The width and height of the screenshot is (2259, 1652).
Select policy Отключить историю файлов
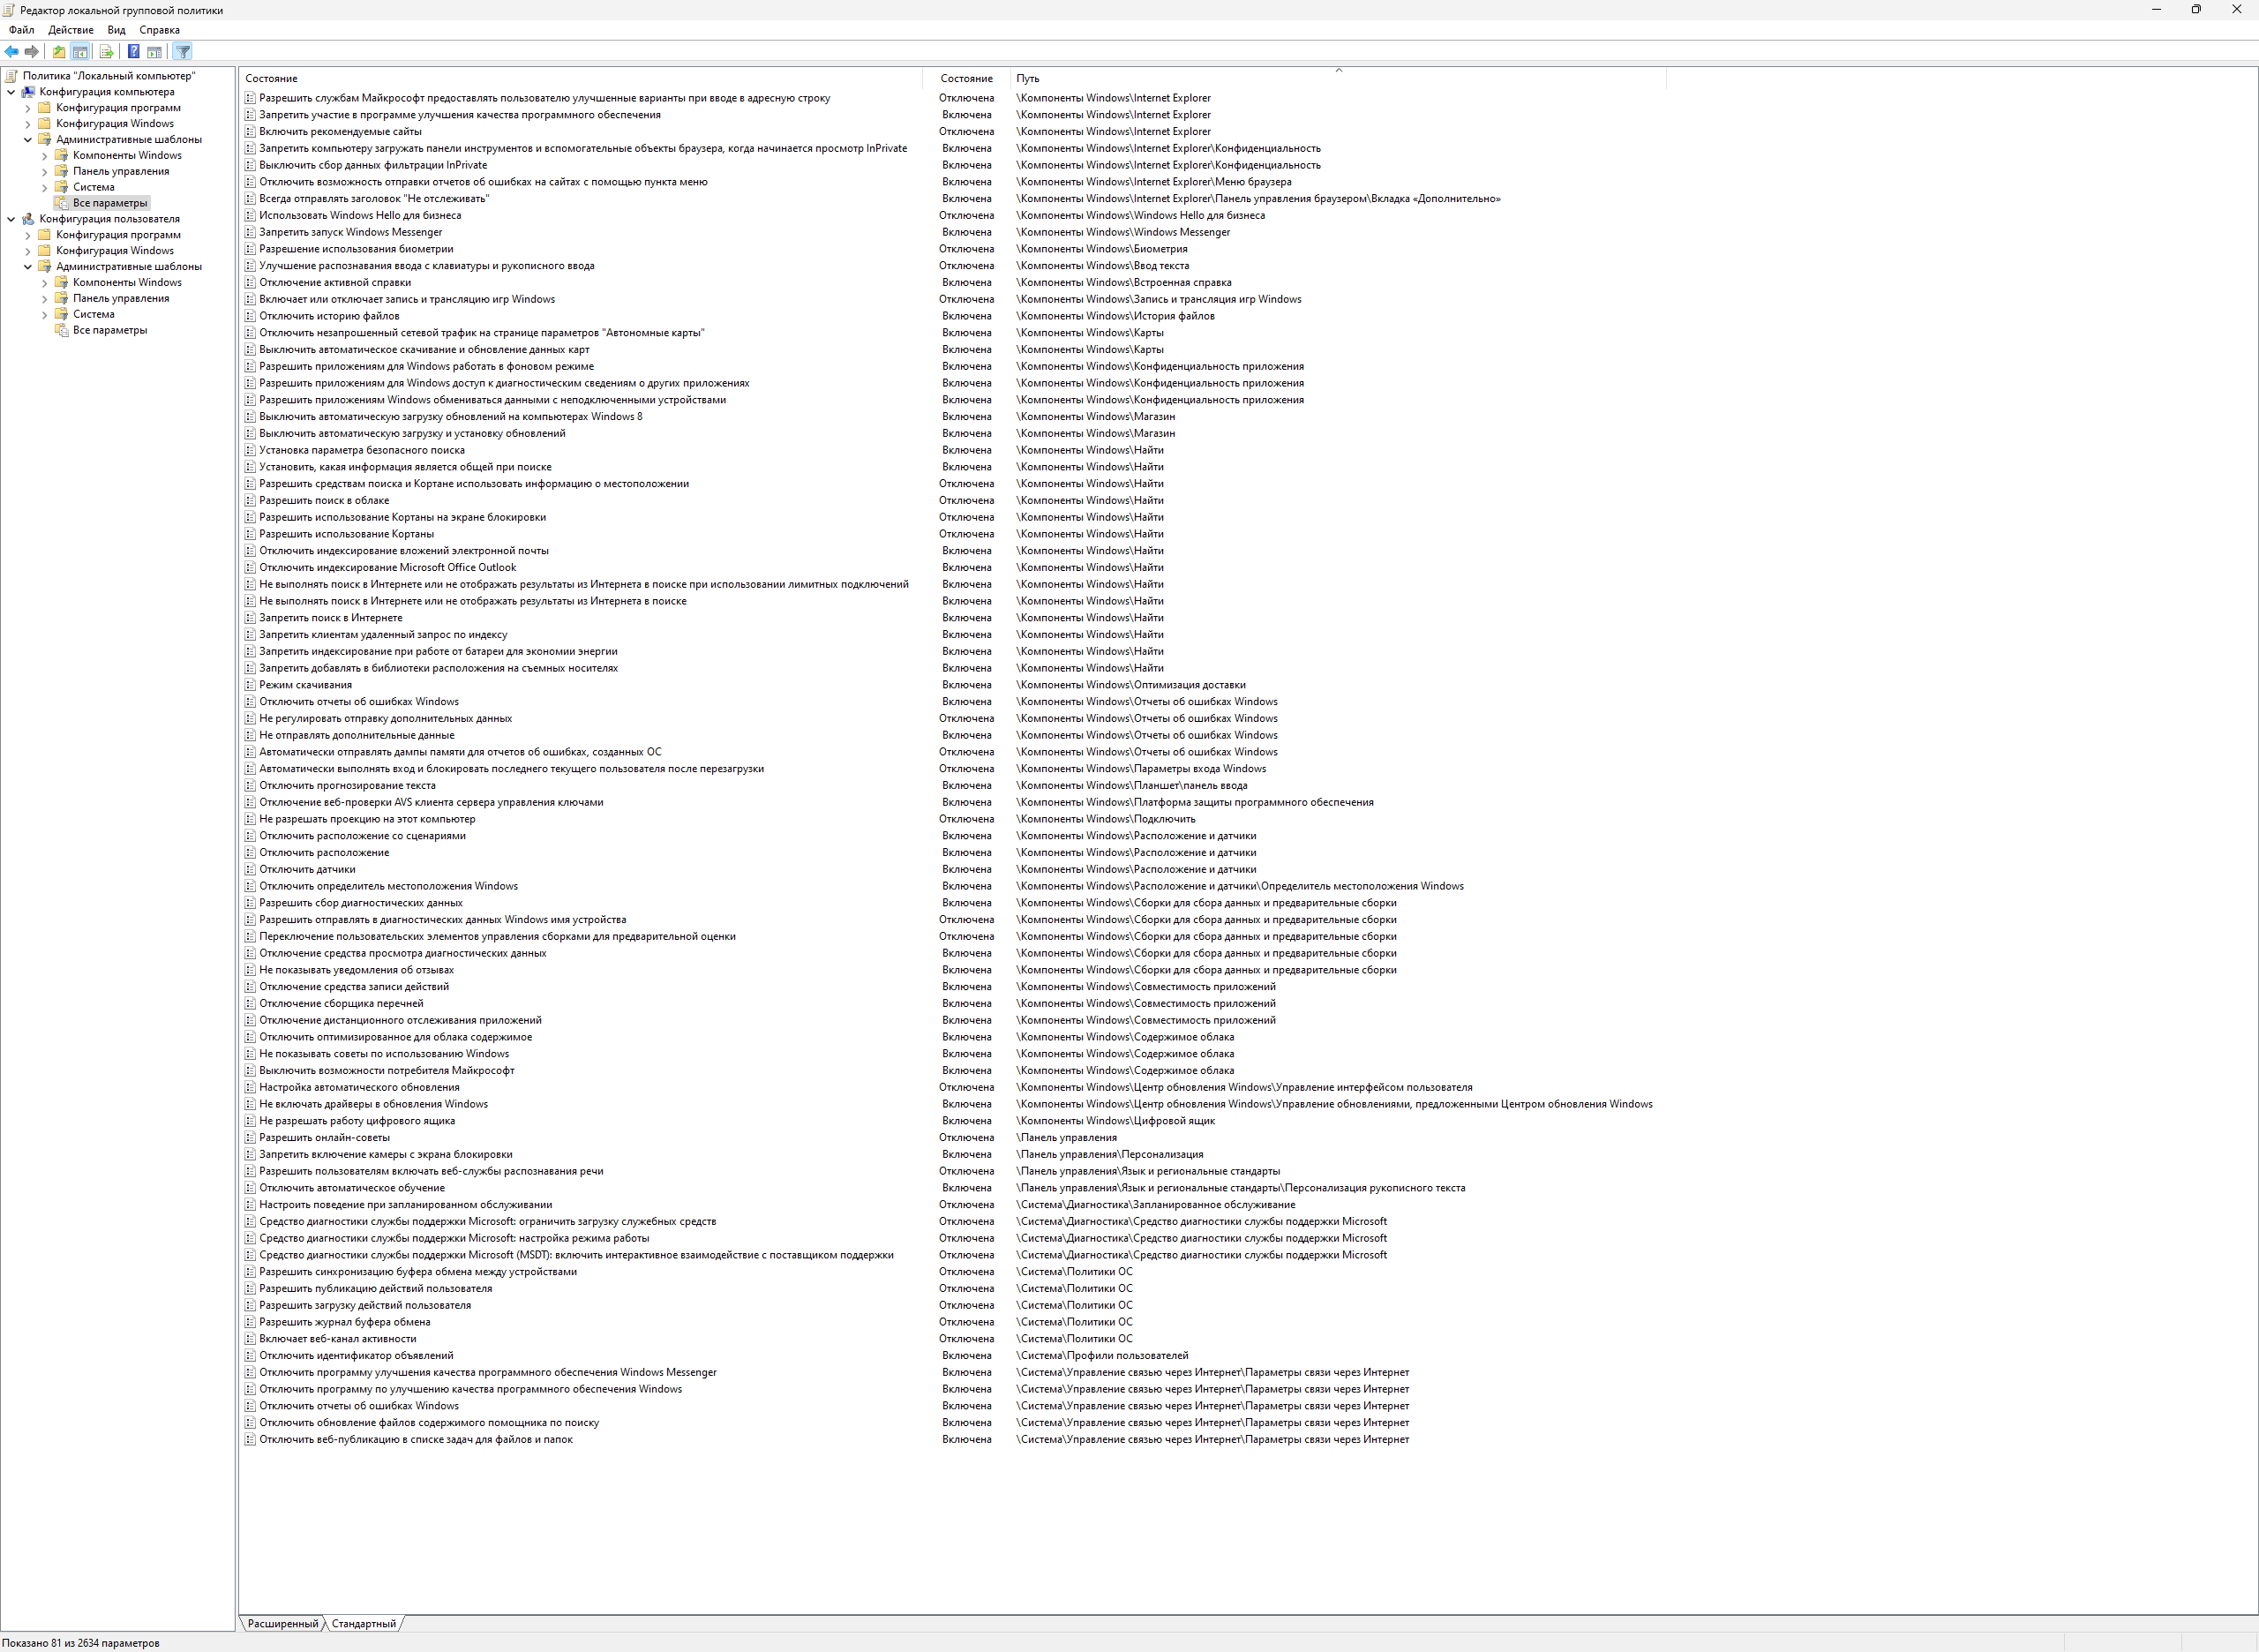(329, 316)
